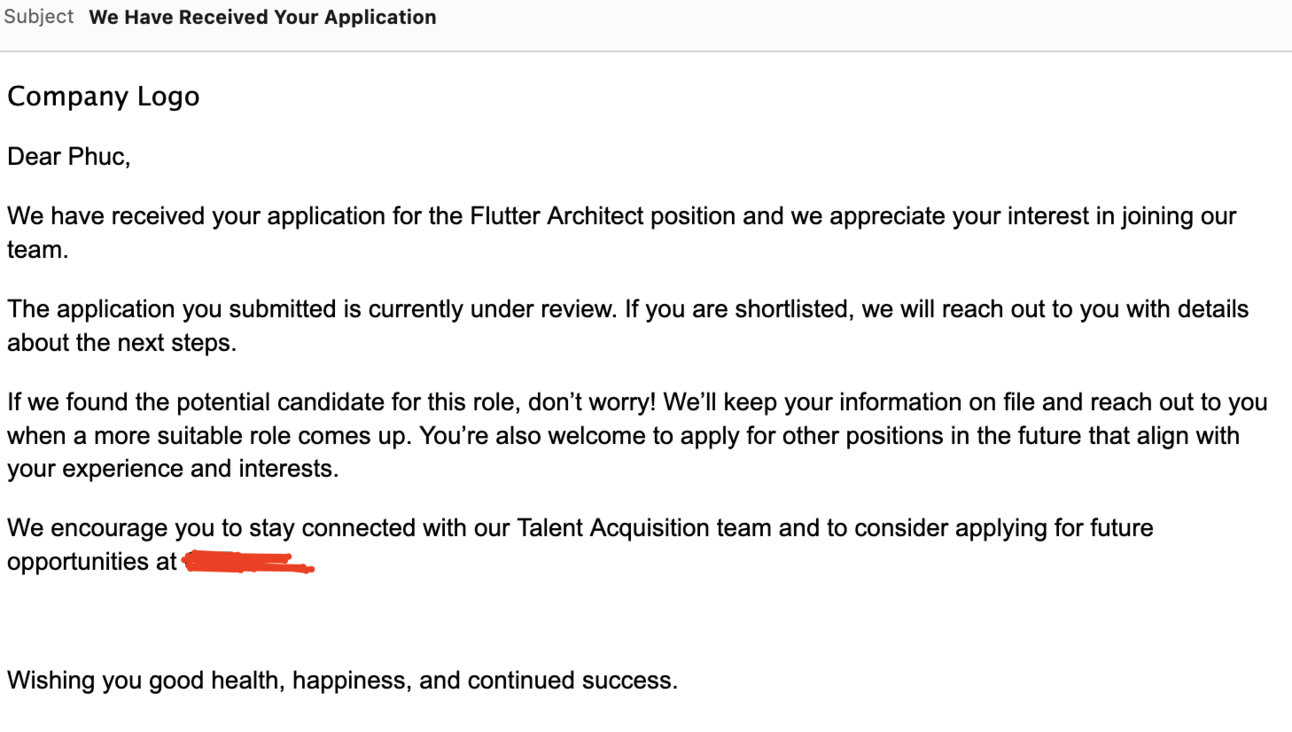Click the phrase "your experience and interests"

pyautogui.click(x=172, y=469)
